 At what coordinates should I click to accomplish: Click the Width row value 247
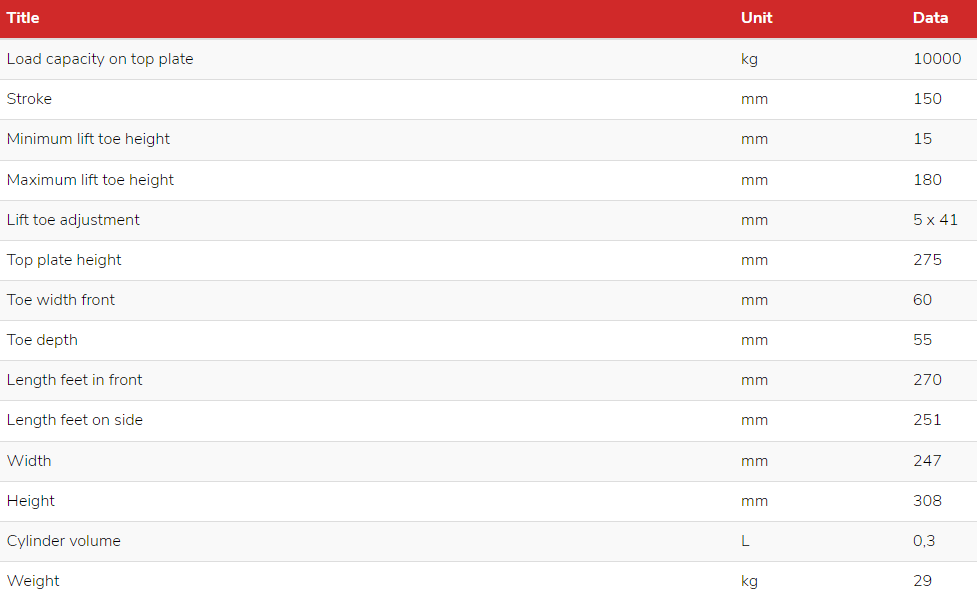[927, 460]
